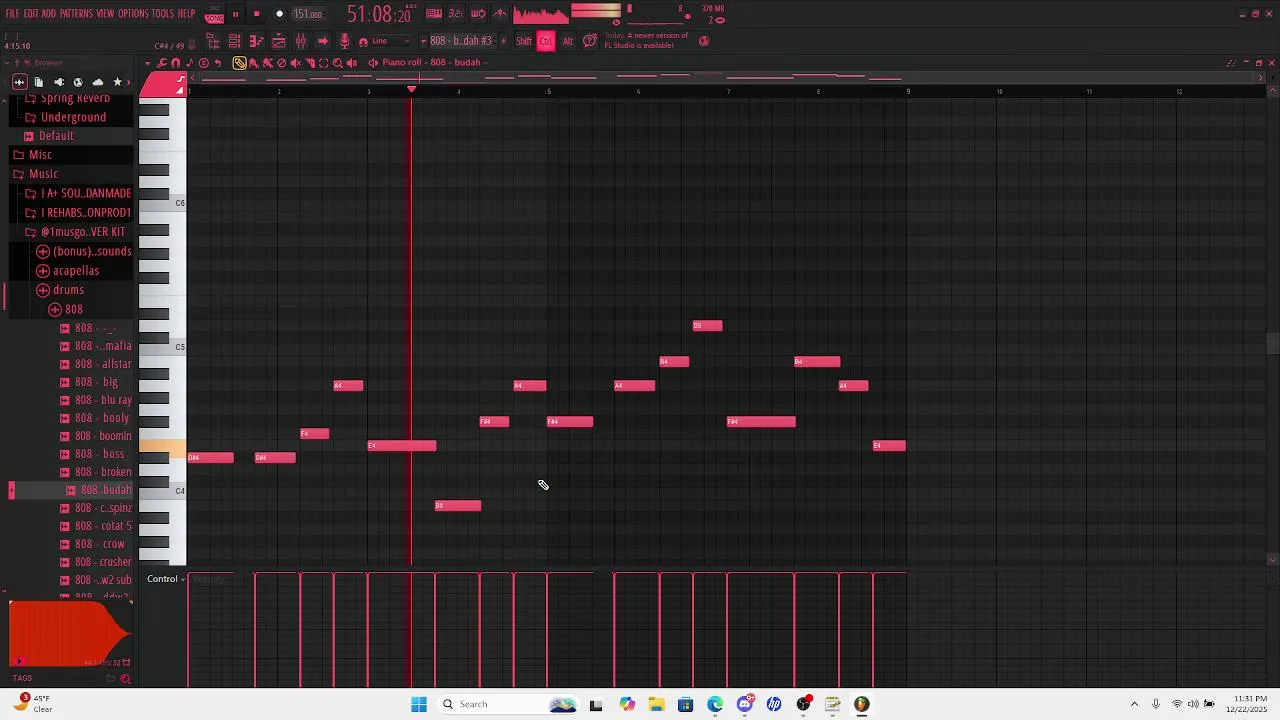Click the search magnifier beside TAGS
Screen dimensions: 1280x720
(x=125, y=679)
